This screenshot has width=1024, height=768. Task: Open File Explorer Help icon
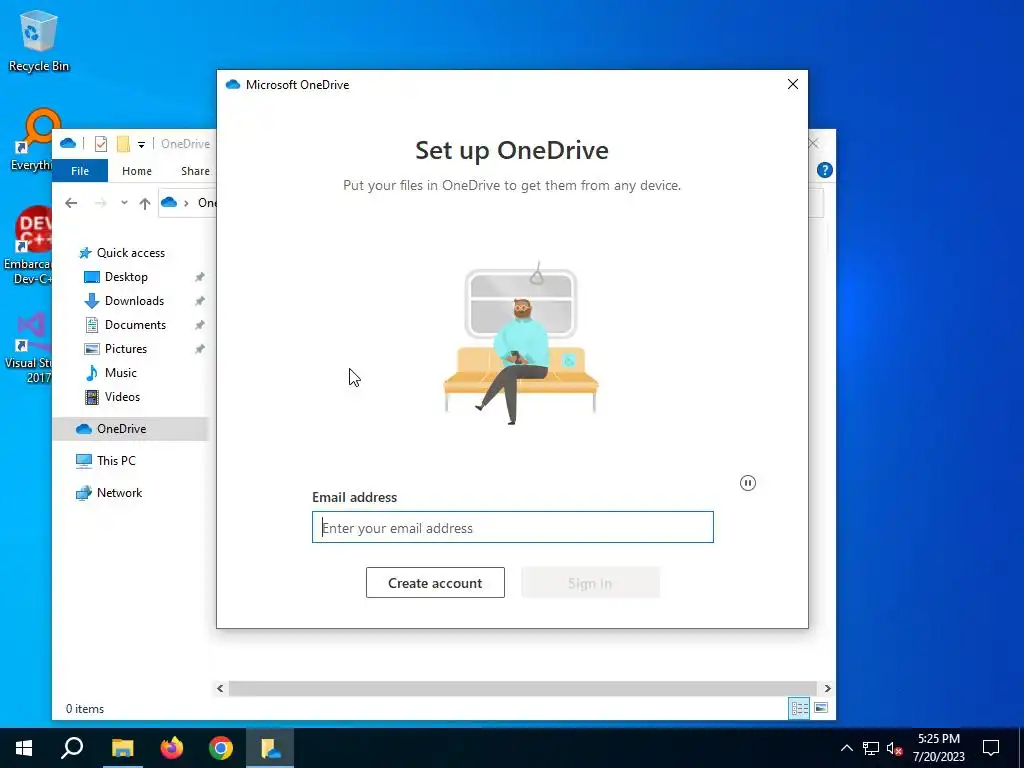[x=825, y=170]
